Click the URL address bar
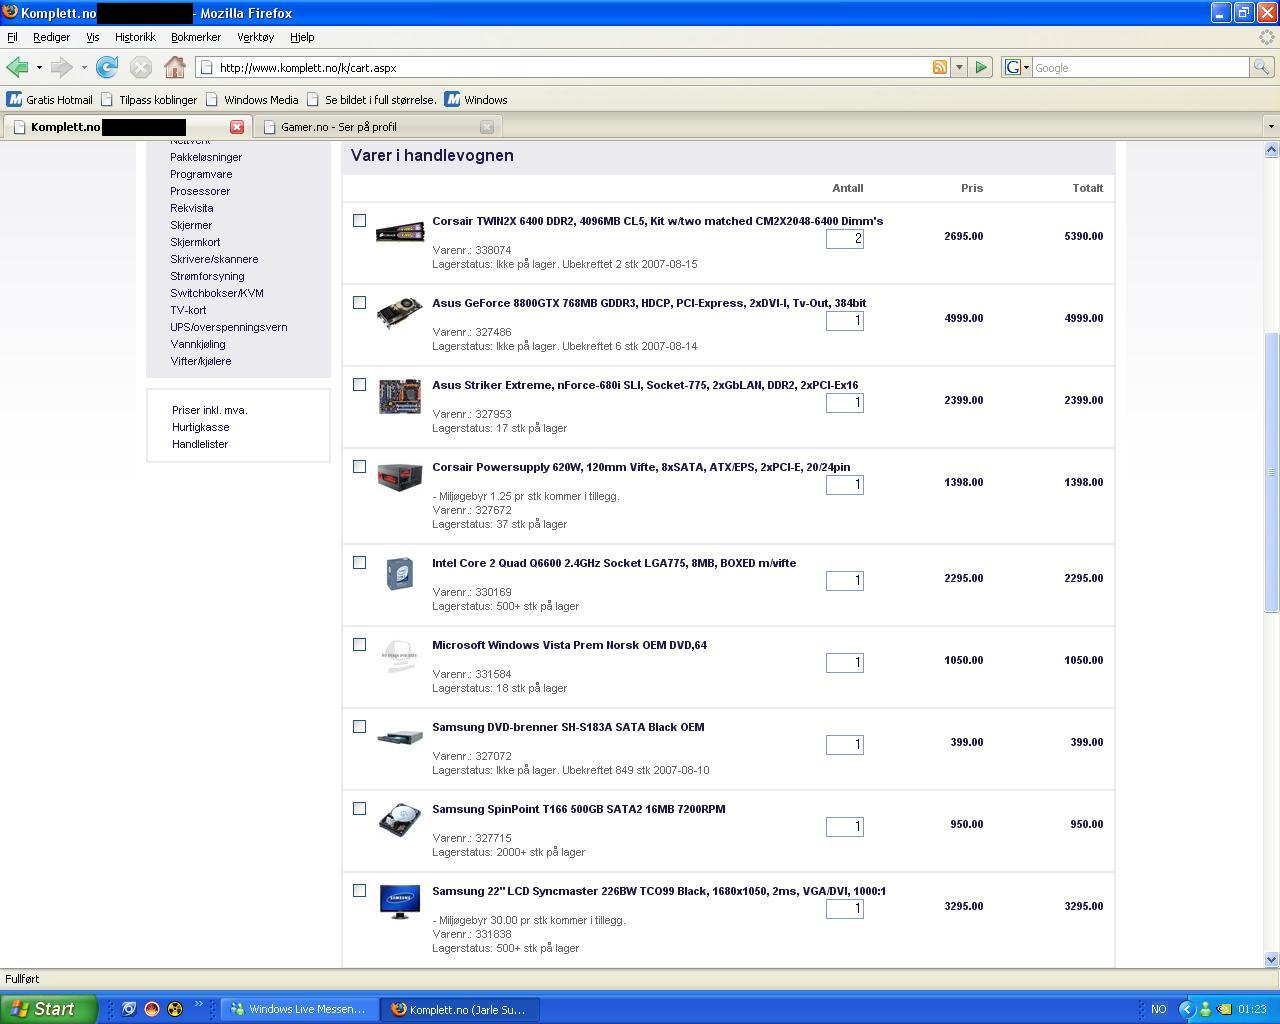Image resolution: width=1280 pixels, height=1024 pixels. (572, 68)
